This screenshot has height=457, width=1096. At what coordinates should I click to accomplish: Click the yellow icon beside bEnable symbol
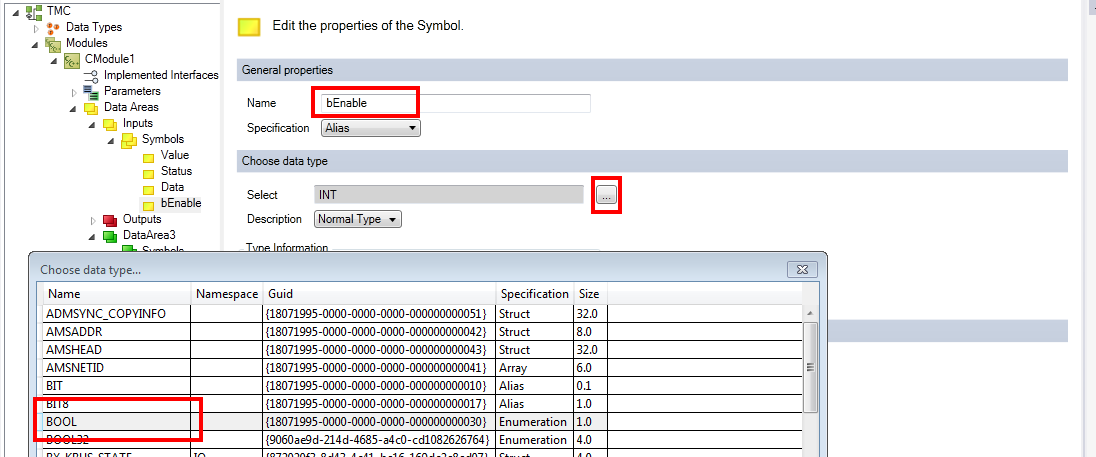pos(148,204)
